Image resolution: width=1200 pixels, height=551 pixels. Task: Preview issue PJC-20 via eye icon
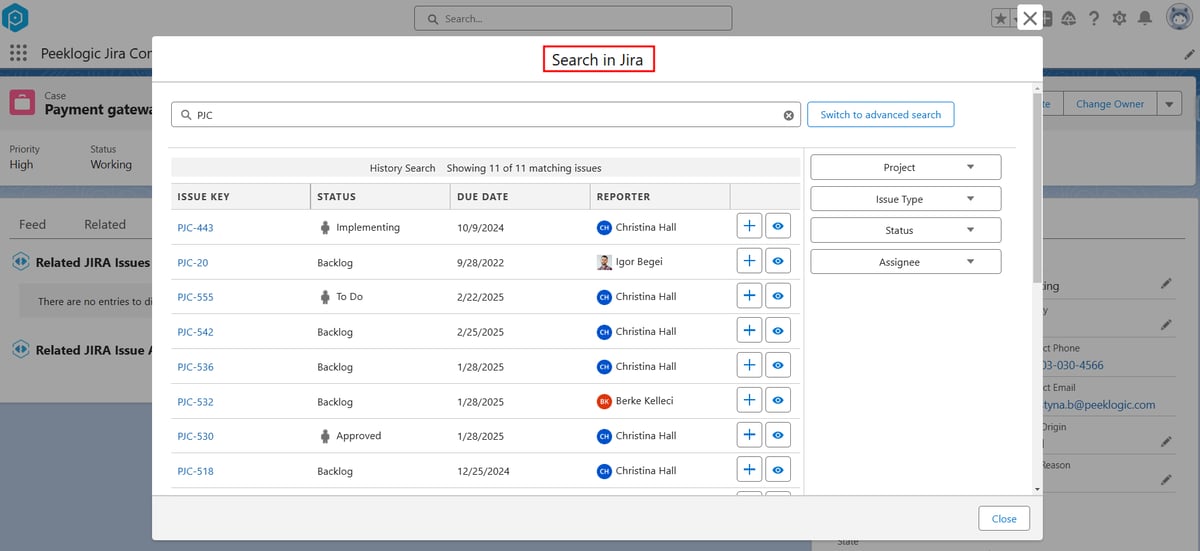coord(778,262)
